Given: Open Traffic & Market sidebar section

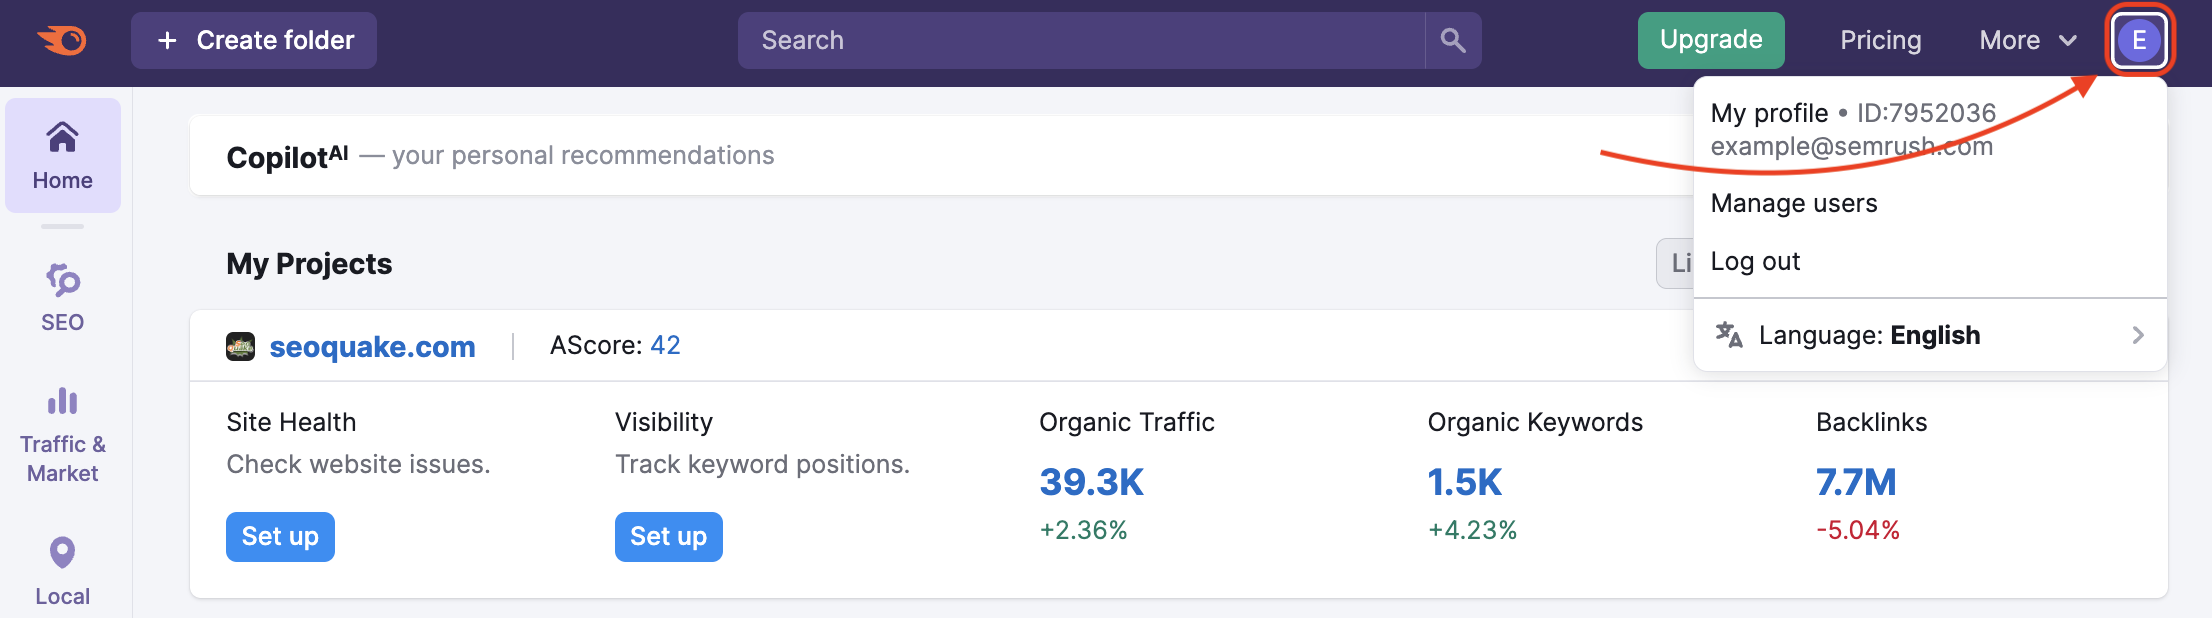Looking at the screenshot, I should tap(62, 435).
